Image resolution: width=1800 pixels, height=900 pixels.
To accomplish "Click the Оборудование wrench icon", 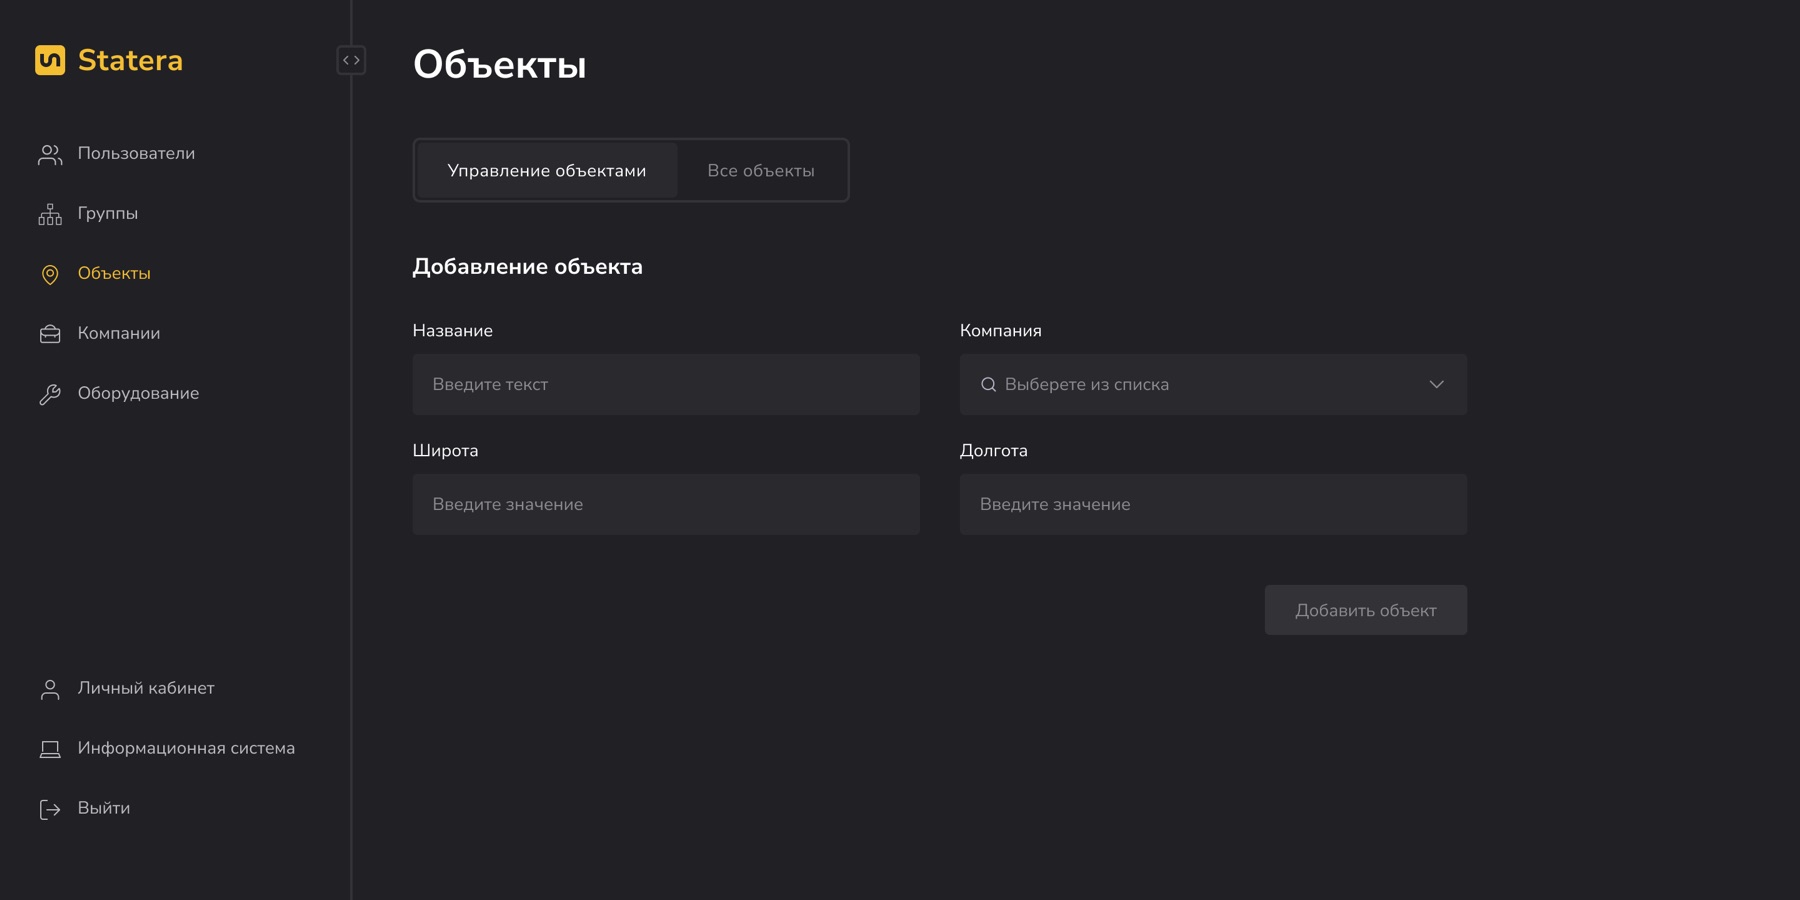I will 50,394.
